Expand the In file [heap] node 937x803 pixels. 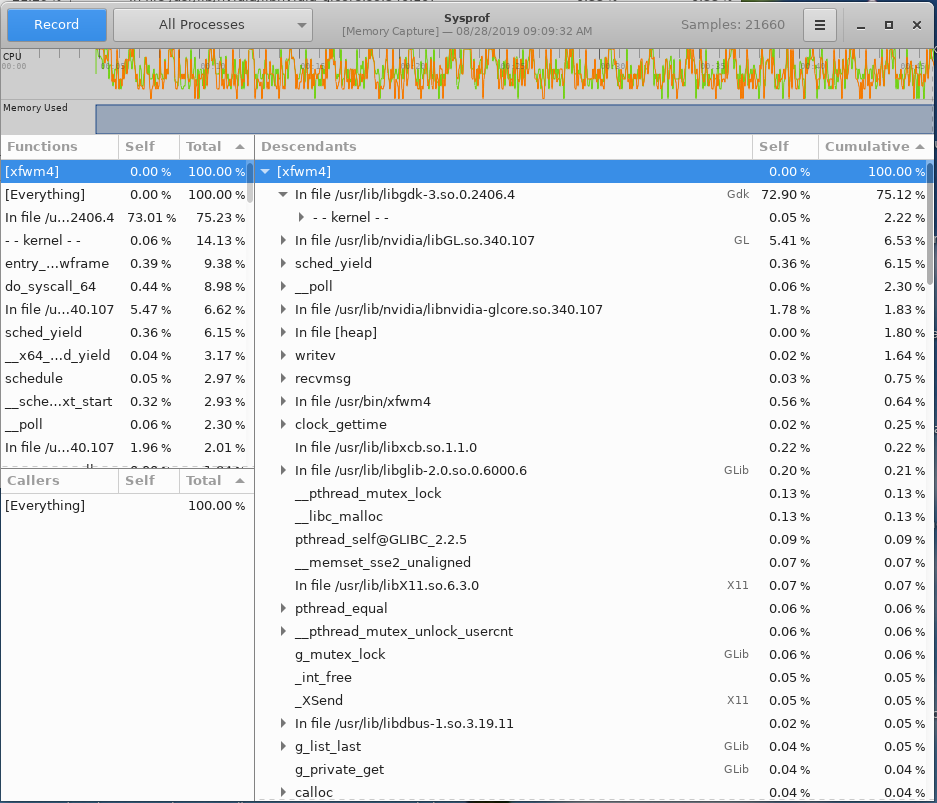pyautogui.click(x=284, y=333)
